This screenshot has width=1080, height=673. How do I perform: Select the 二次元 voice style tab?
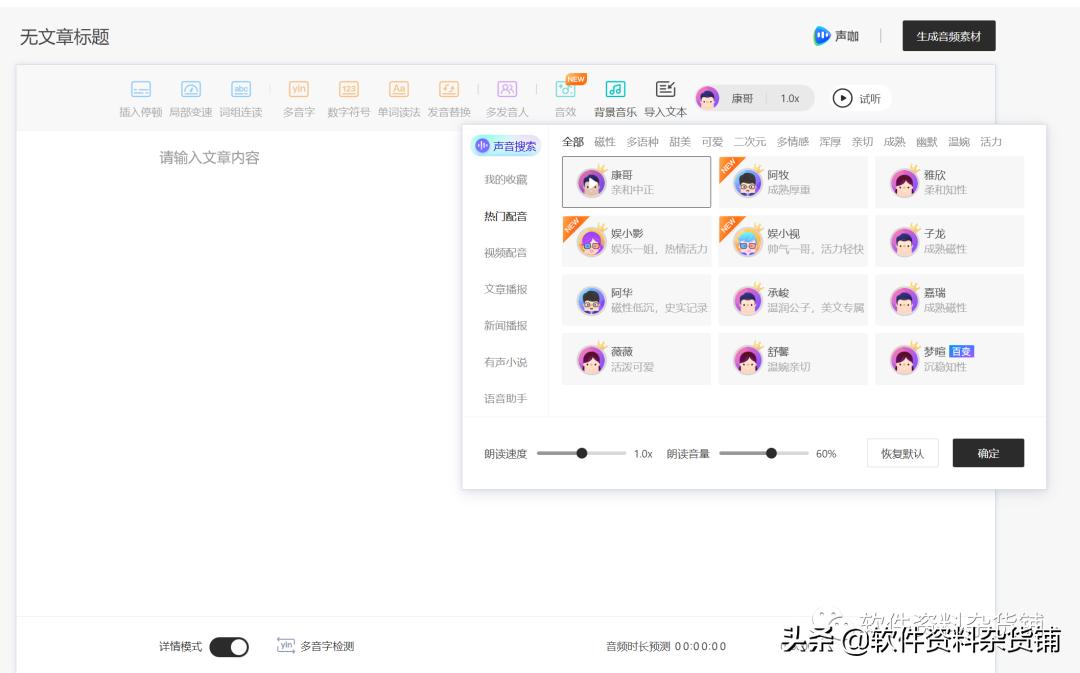coord(749,142)
